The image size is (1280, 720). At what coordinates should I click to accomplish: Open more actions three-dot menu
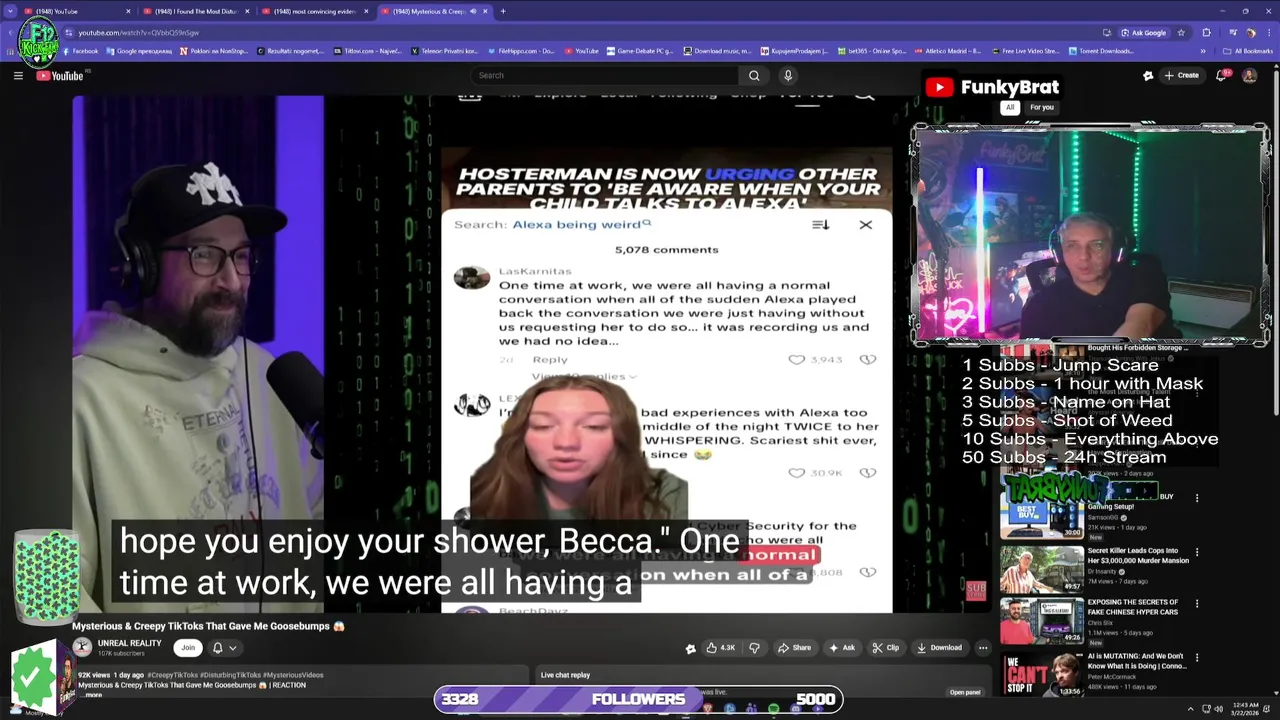[x=983, y=647]
